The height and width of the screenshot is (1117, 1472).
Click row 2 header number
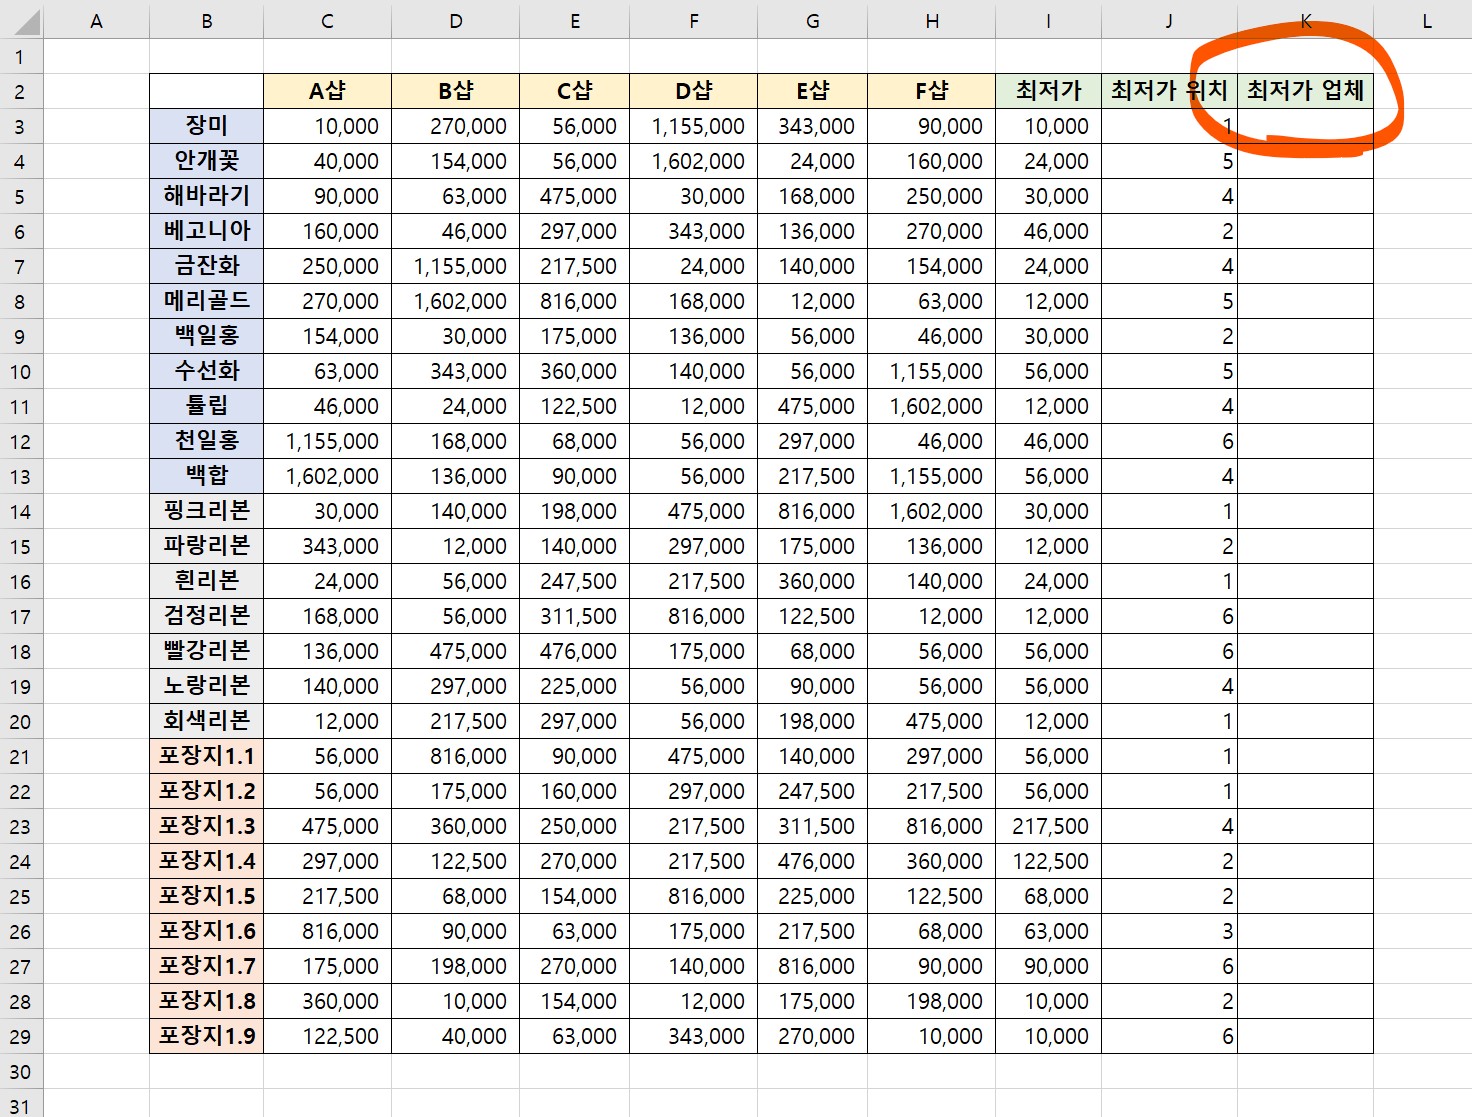[x=21, y=91]
